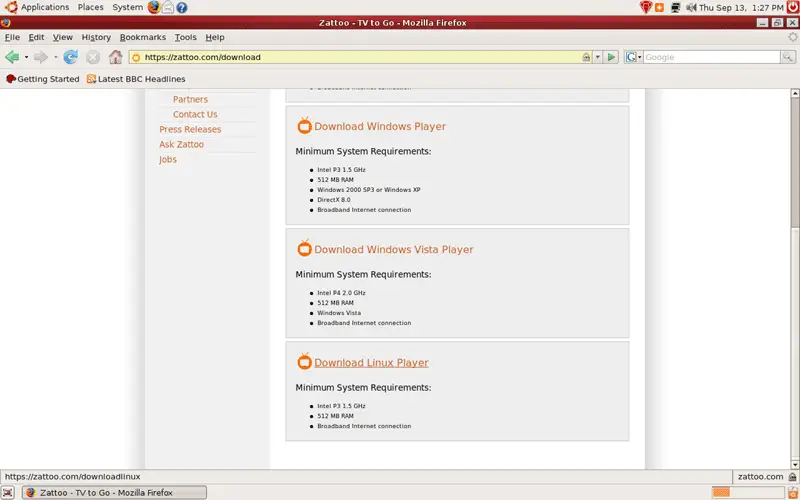Open the Getting Started bookmark
The width and height of the screenshot is (800, 500).
[43, 79]
